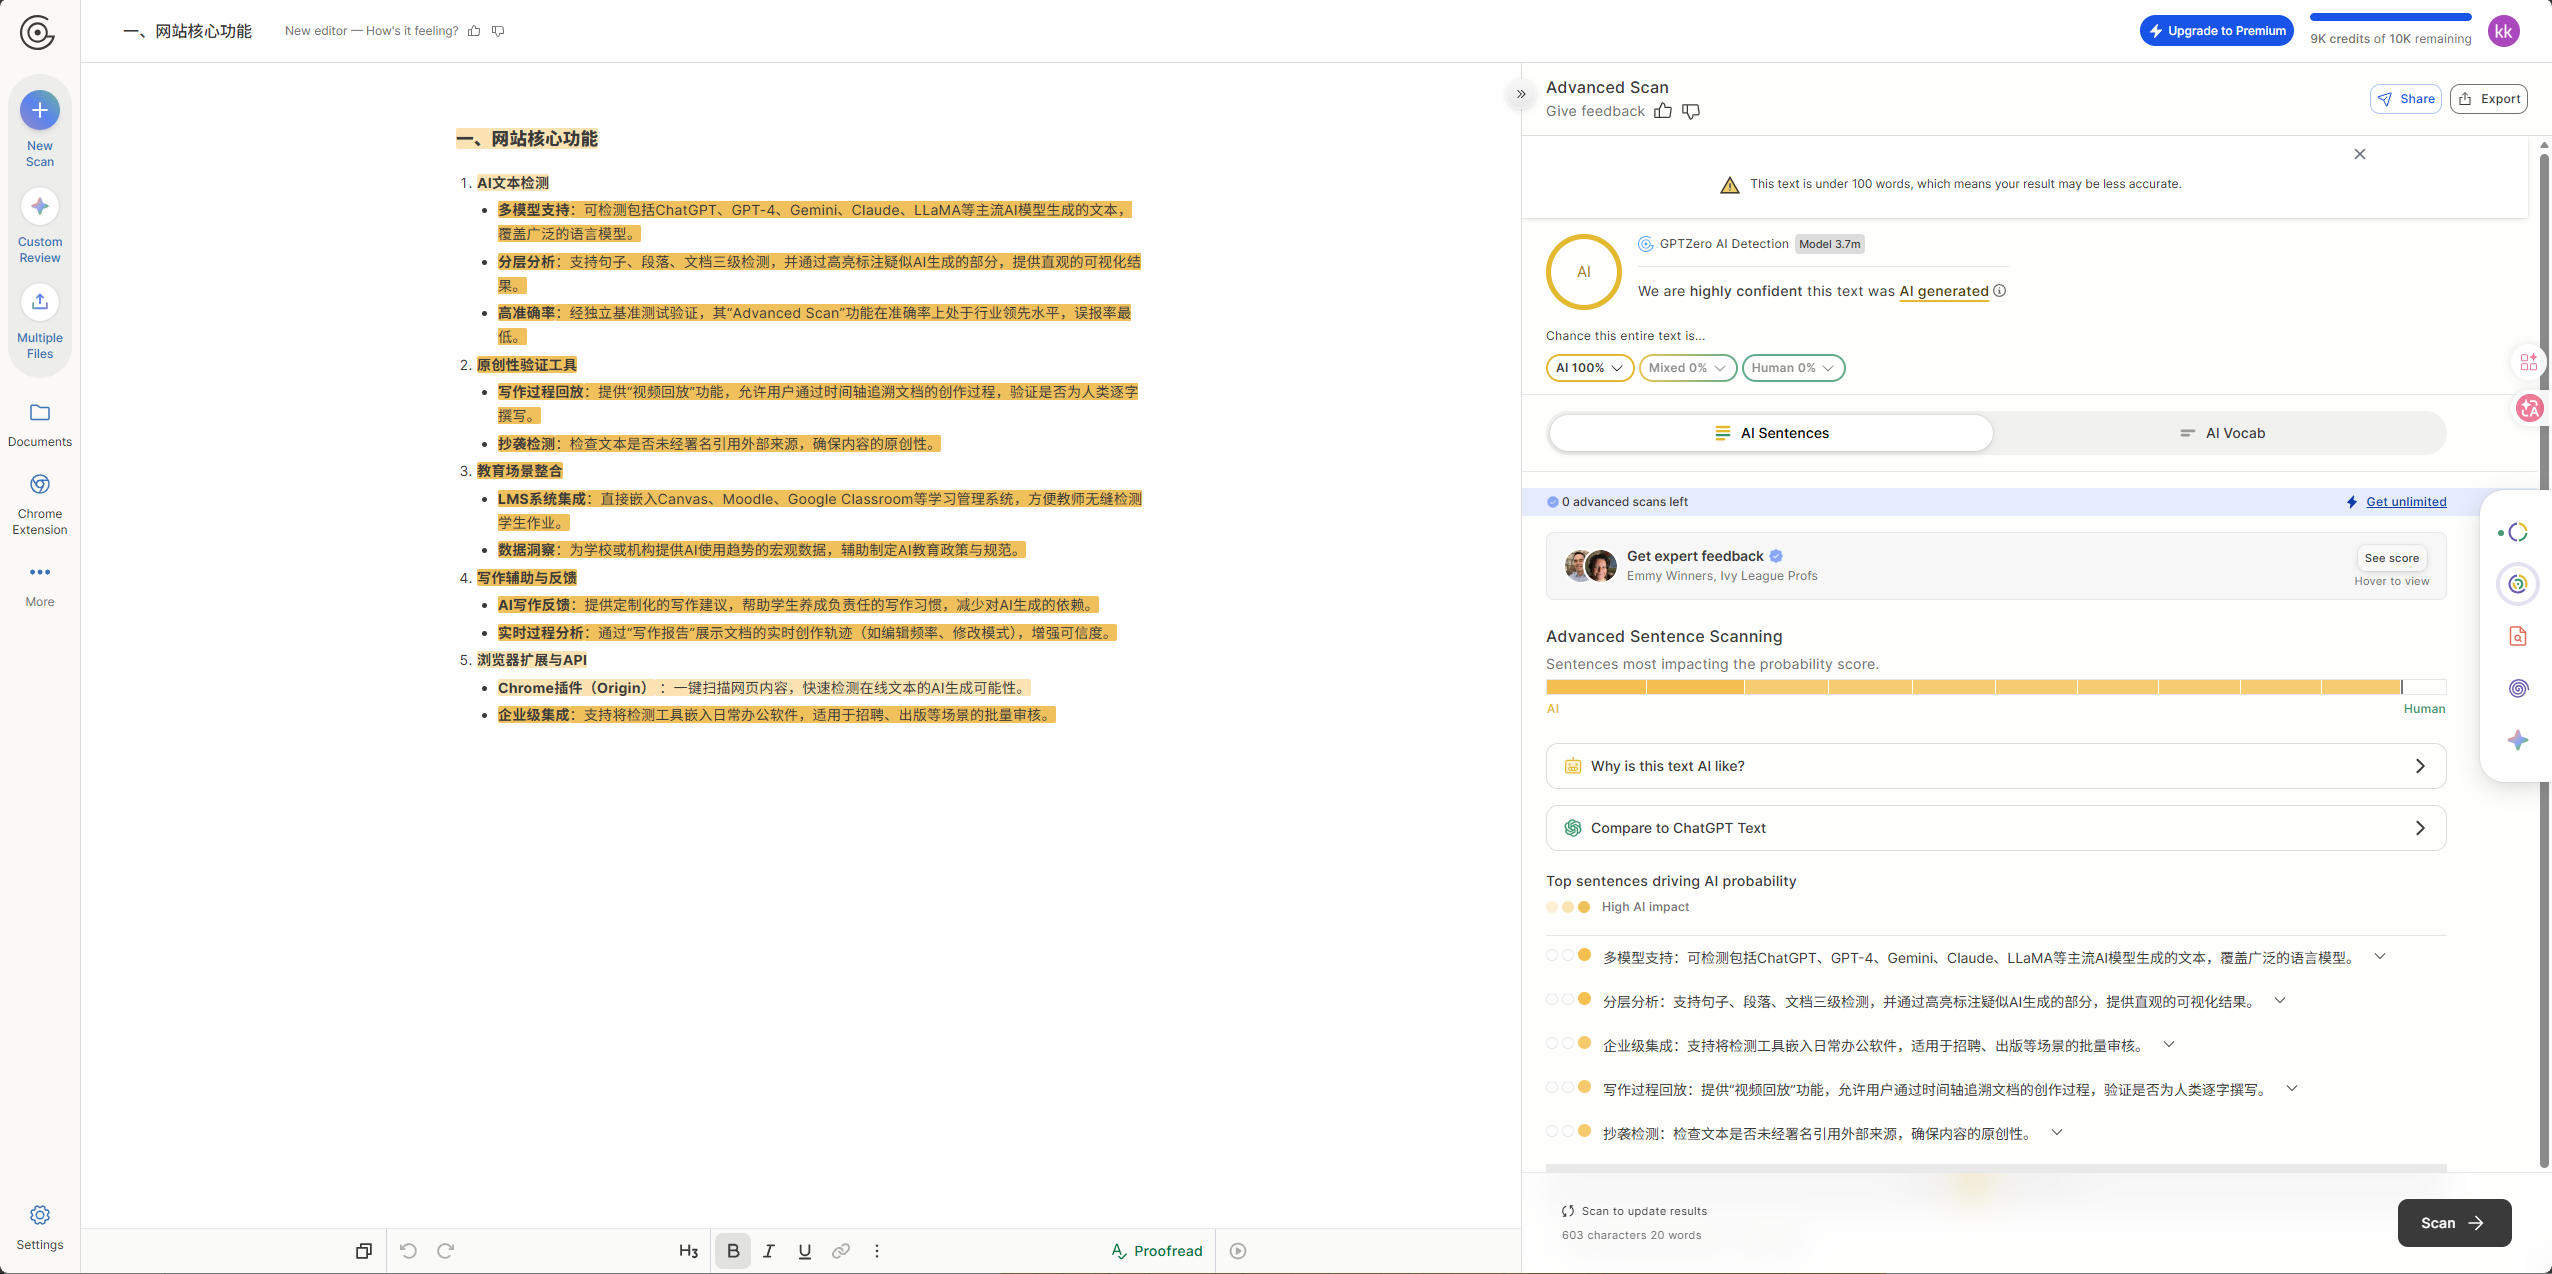This screenshot has height=1274, width=2552.
Task: Click the Proofread button
Action: (x=1157, y=1251)
